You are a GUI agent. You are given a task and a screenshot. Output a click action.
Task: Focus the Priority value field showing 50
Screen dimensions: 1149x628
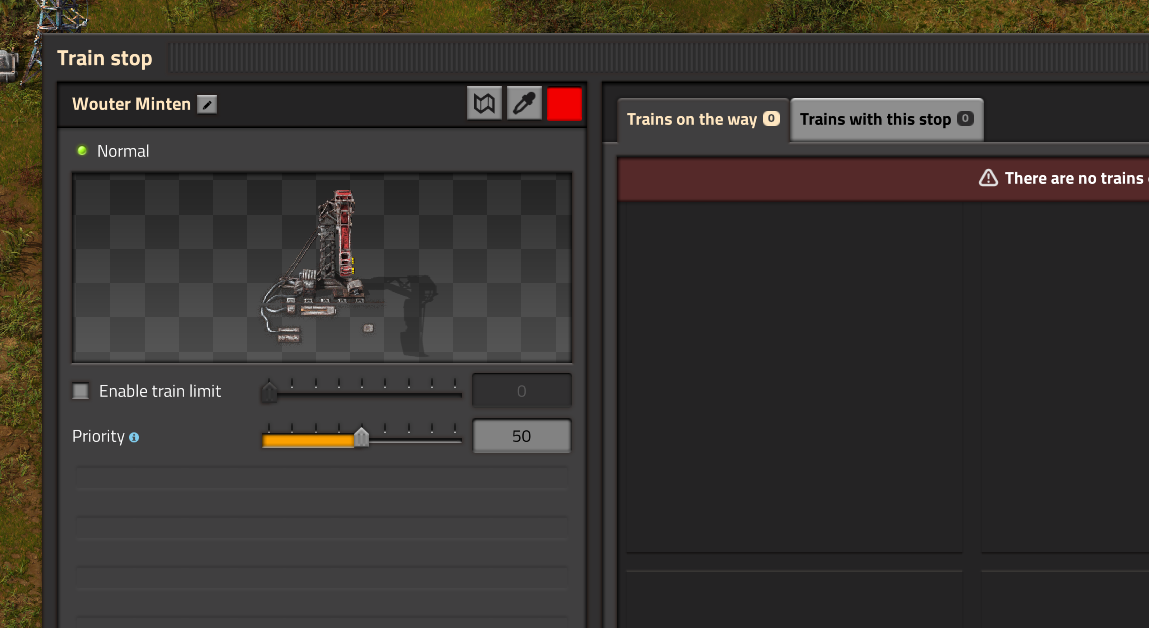(522, 436)
